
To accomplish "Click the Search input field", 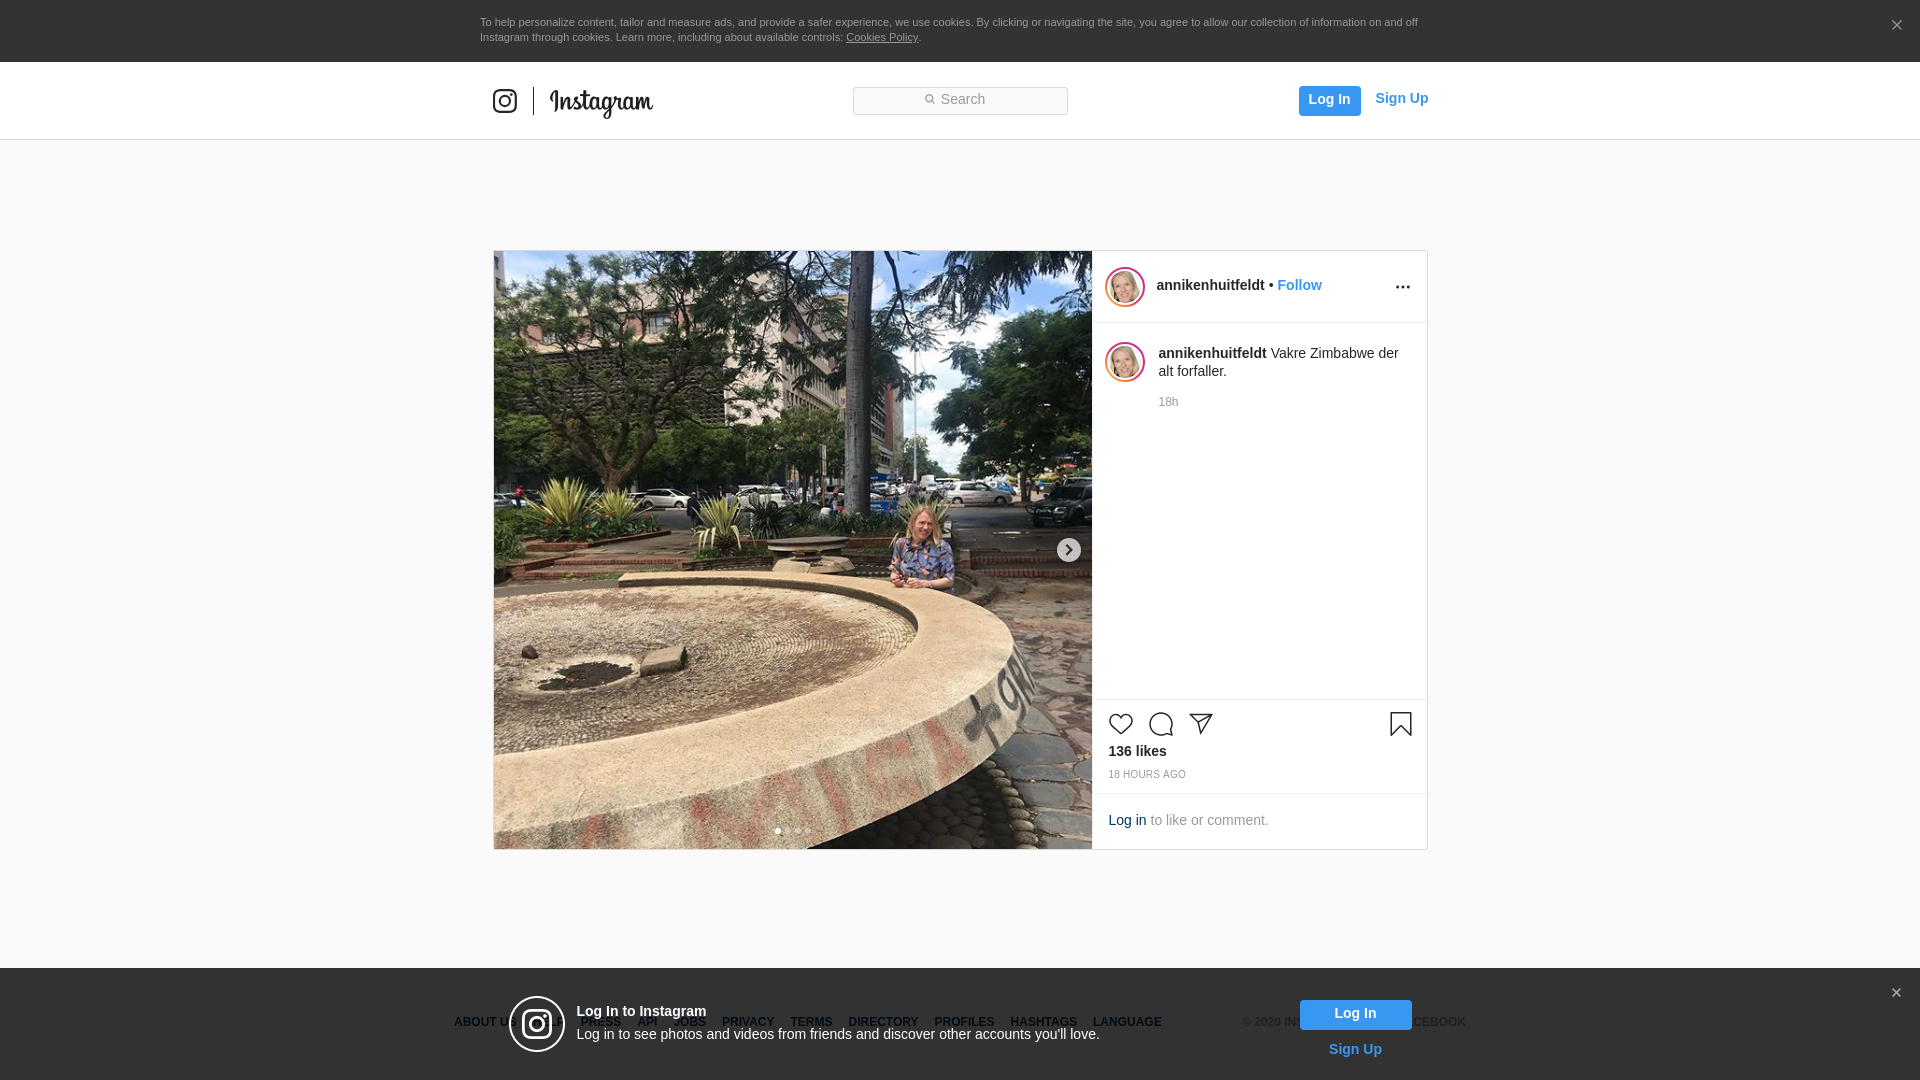I will click(x=960, y=100).
